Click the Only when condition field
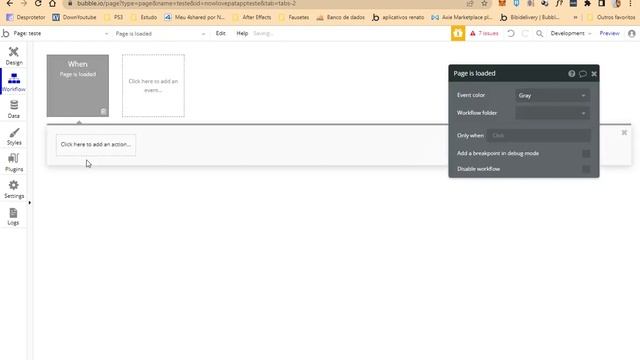 (538, 136)
